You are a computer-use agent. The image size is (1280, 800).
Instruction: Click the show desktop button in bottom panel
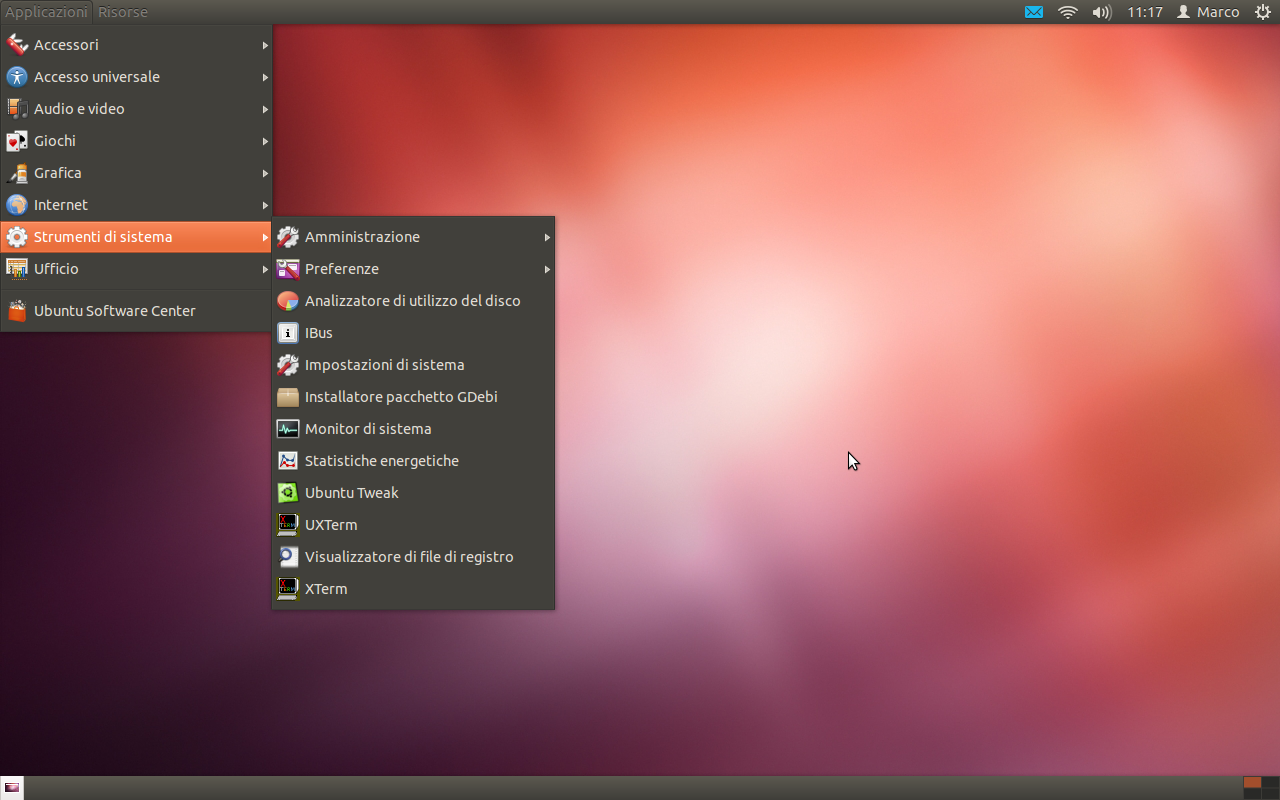12,788
